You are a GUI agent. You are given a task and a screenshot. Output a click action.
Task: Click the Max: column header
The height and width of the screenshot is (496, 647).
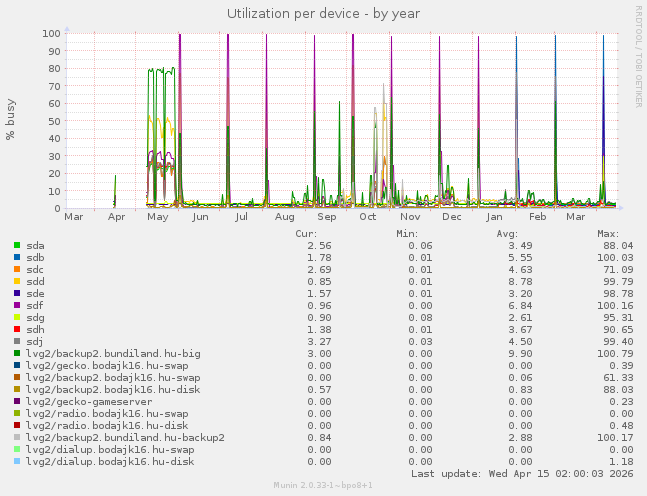pyautogui.click(x=608, y=234)
